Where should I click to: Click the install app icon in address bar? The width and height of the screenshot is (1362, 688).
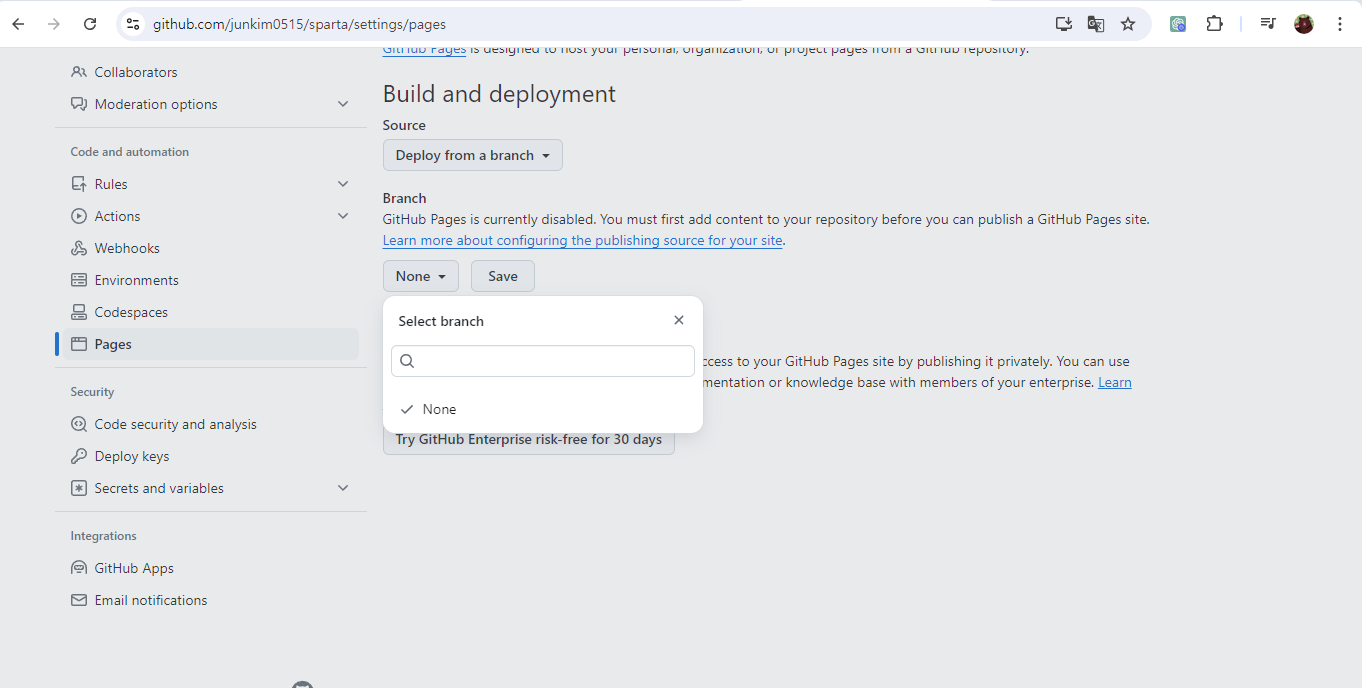click(x=1064, y=24)
